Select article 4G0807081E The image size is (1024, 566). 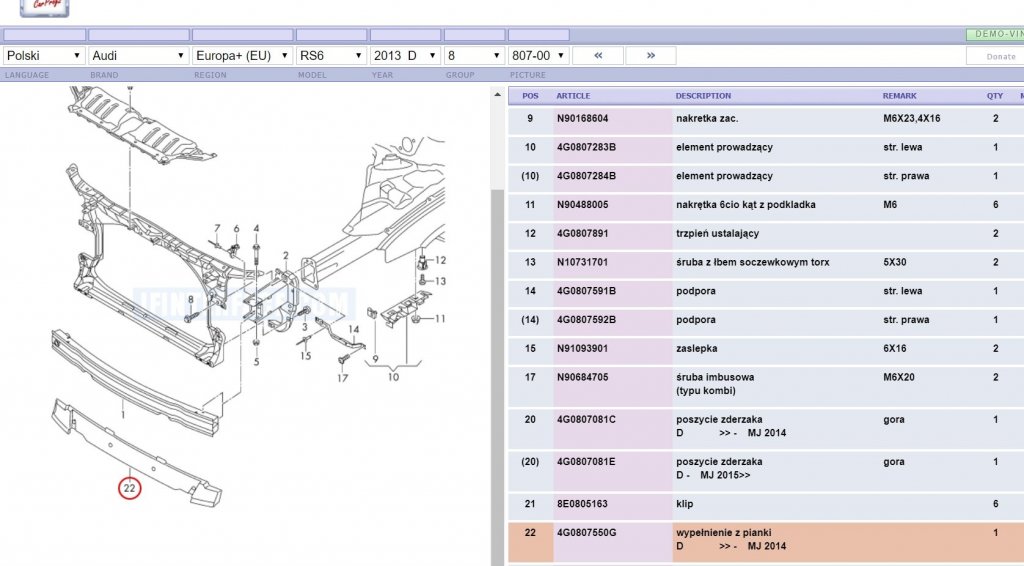pyautogui.click(x=586, y=462)
